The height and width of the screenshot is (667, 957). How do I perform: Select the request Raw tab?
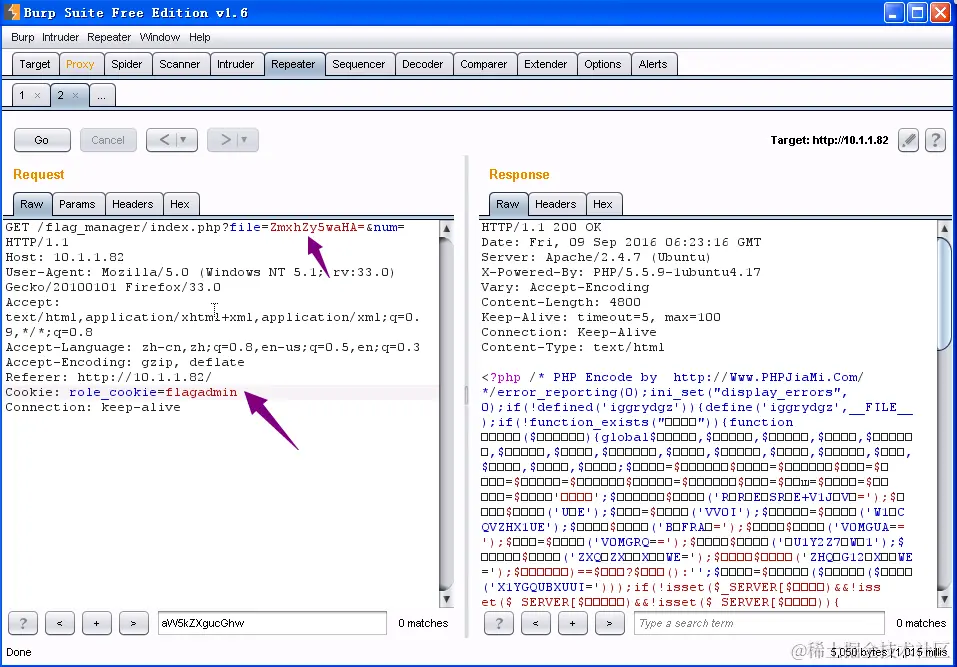click(x=32, y=204)
